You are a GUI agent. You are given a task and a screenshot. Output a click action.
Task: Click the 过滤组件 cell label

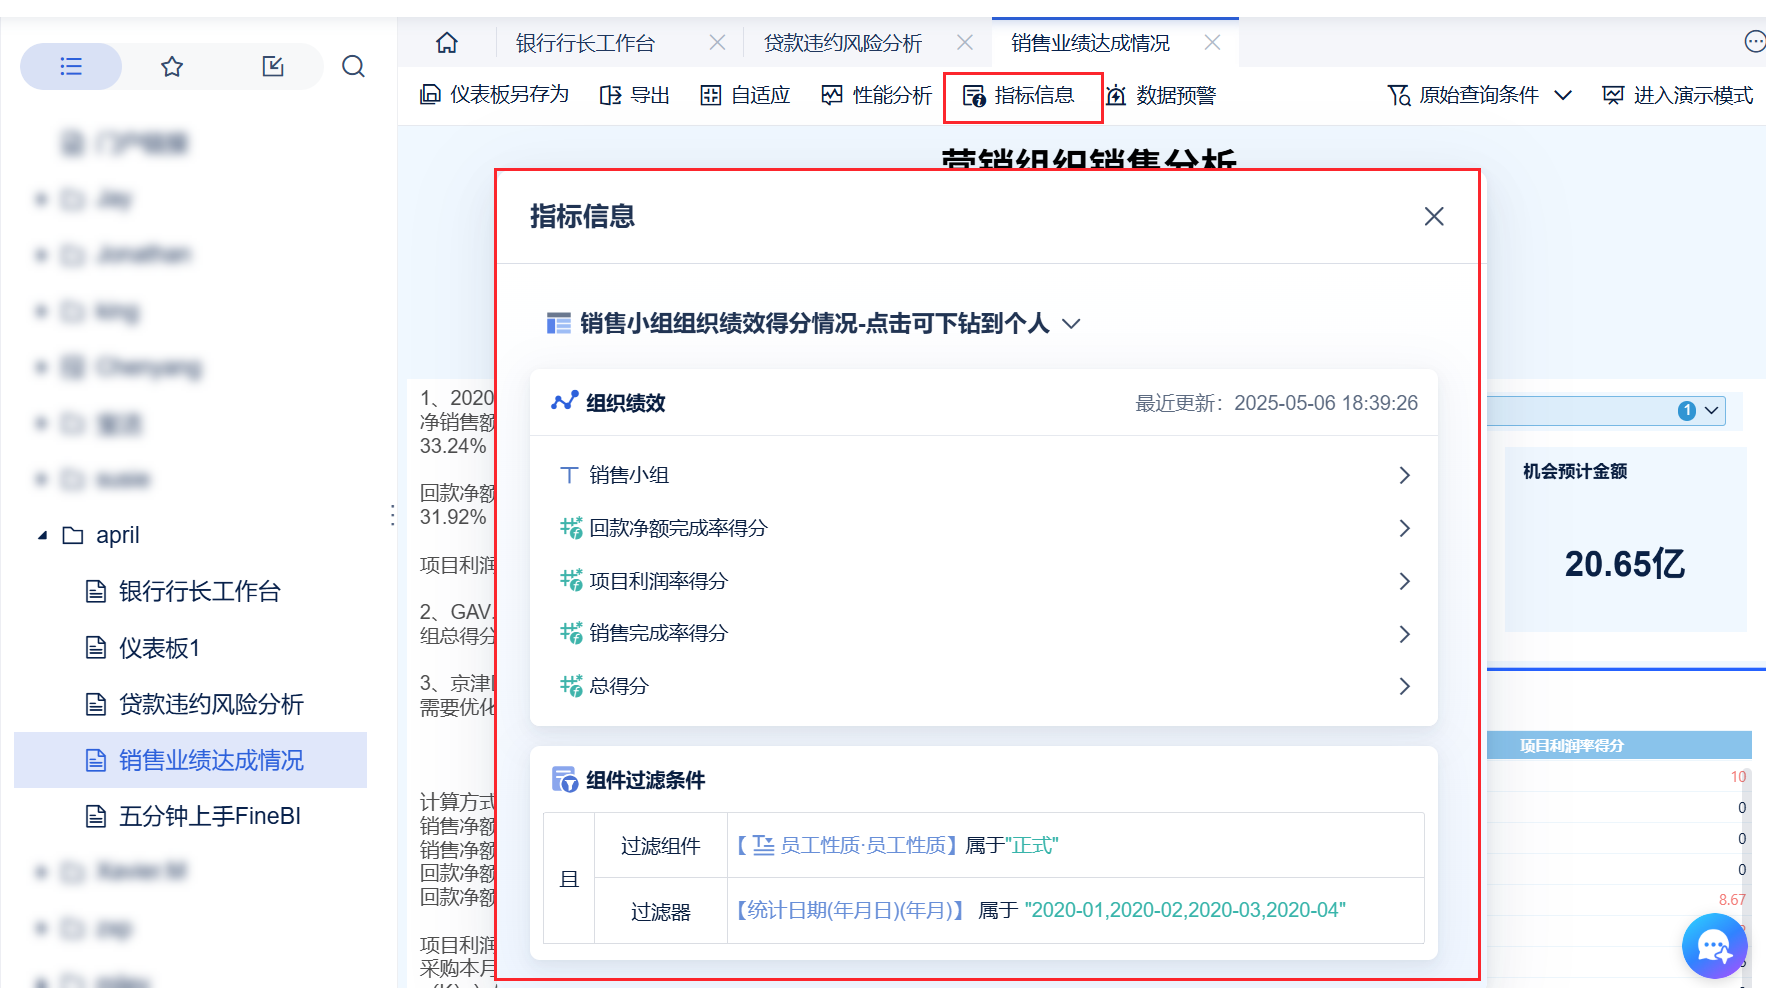[x=661, y=846]
